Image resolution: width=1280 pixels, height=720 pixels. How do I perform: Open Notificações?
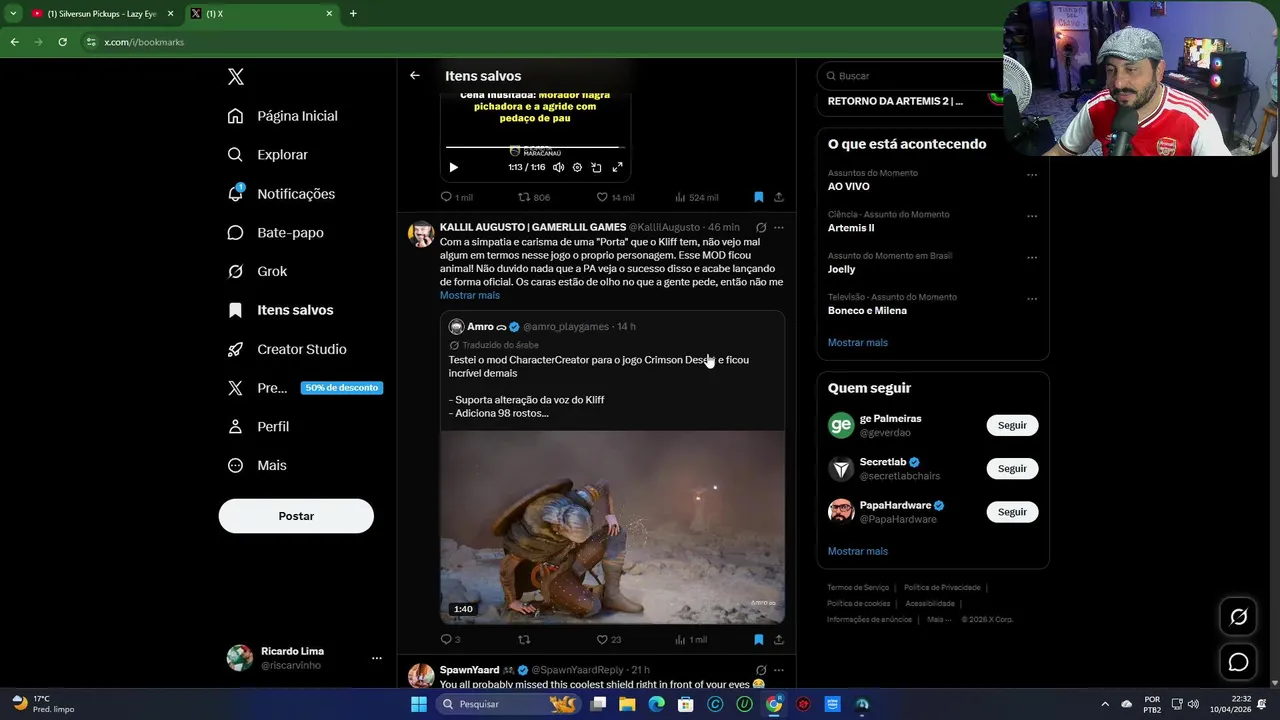(x=282, y=194)
